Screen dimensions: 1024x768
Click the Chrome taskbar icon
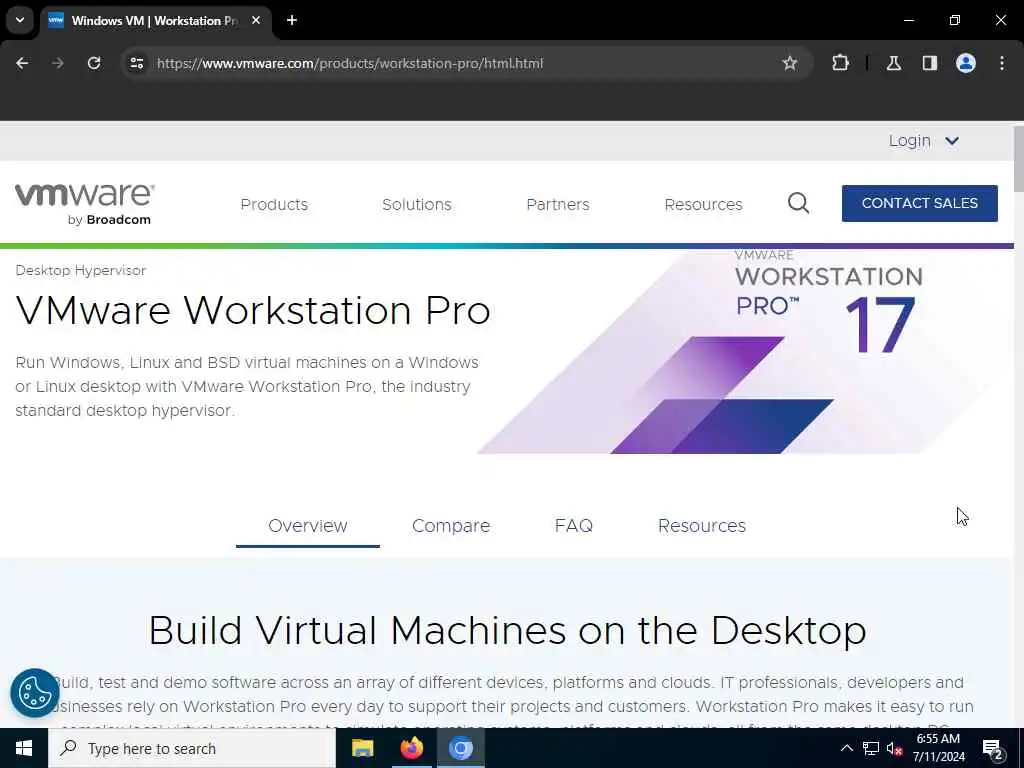460,748
